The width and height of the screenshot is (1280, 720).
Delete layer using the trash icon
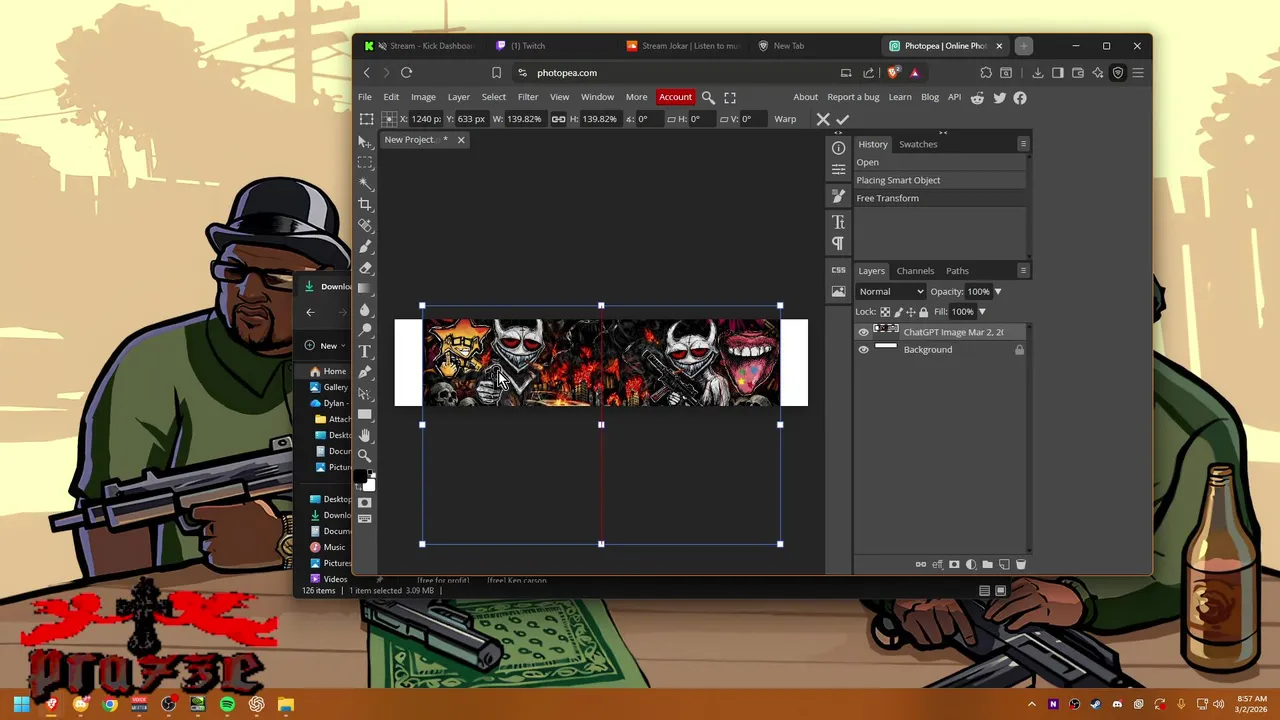1021,564
